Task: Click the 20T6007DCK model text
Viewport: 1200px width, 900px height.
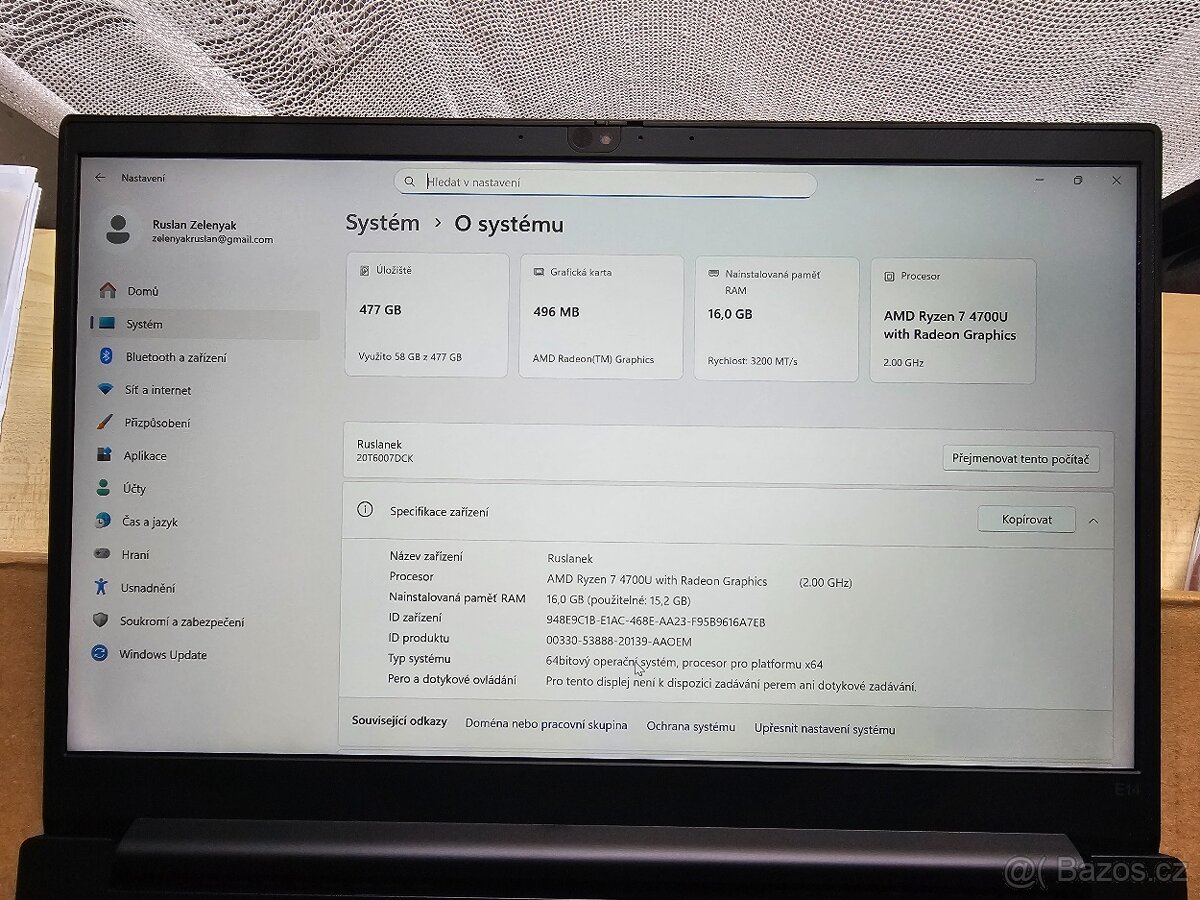Action: pos(384,458)
